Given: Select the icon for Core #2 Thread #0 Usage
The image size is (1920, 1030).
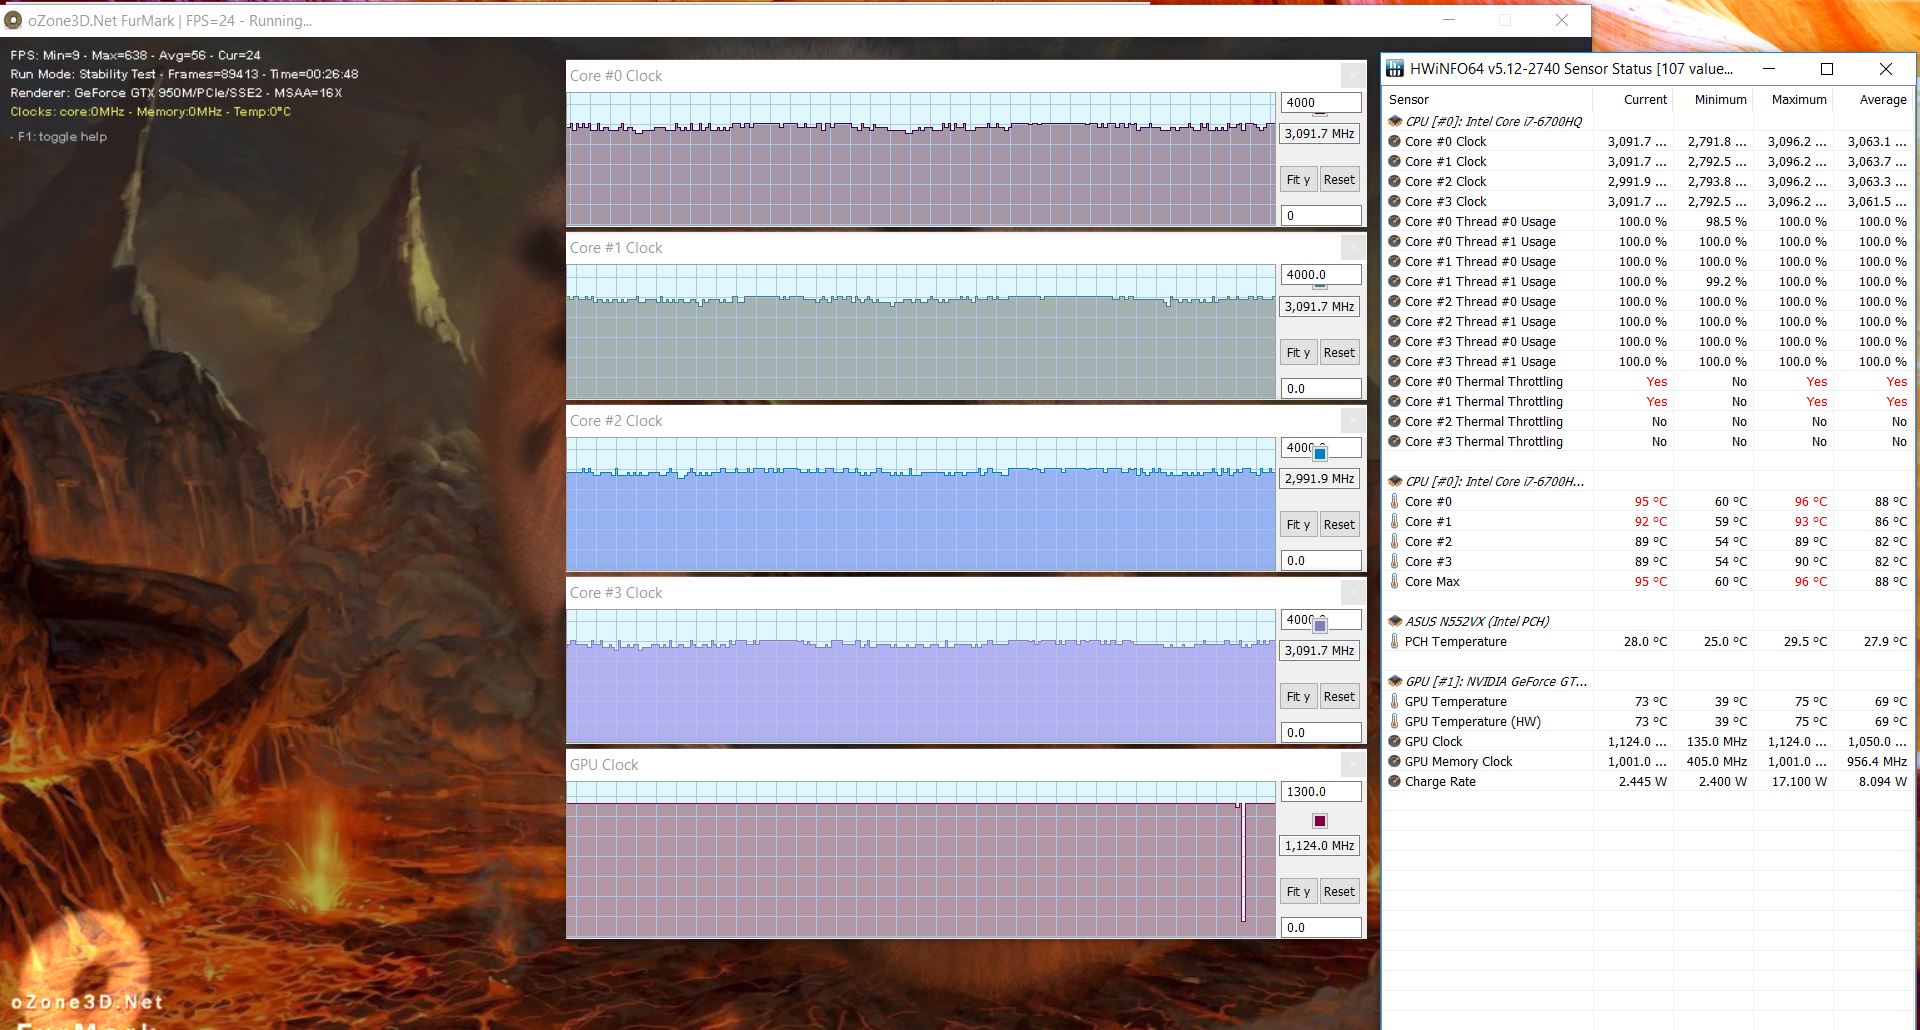Looking at the screenshot, I should click(1395, 301).
